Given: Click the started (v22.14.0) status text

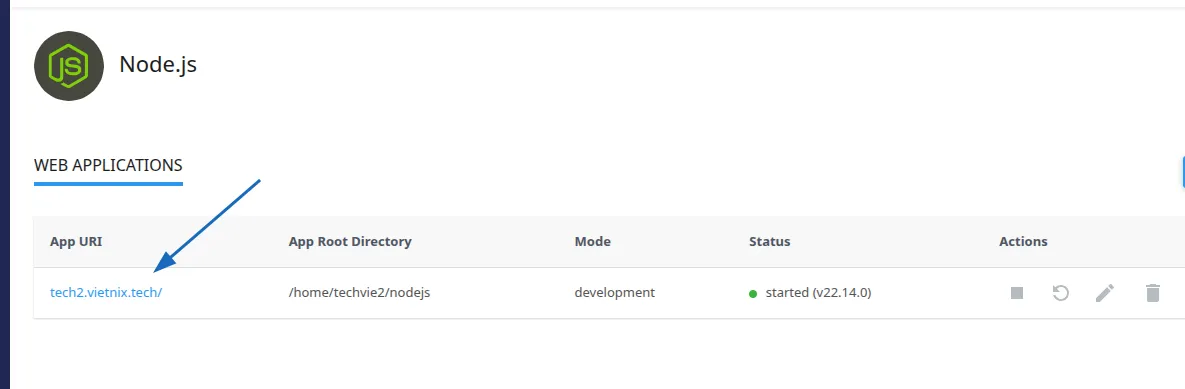Looking at the screenshot, I should [818, 293].
